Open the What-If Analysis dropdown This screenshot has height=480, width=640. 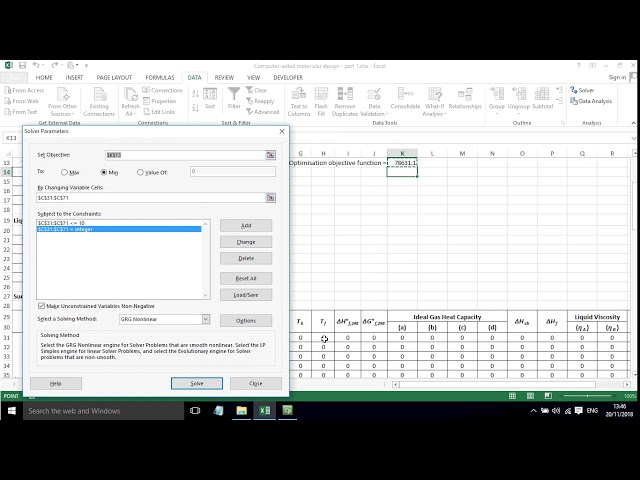[x=434, y=110]
